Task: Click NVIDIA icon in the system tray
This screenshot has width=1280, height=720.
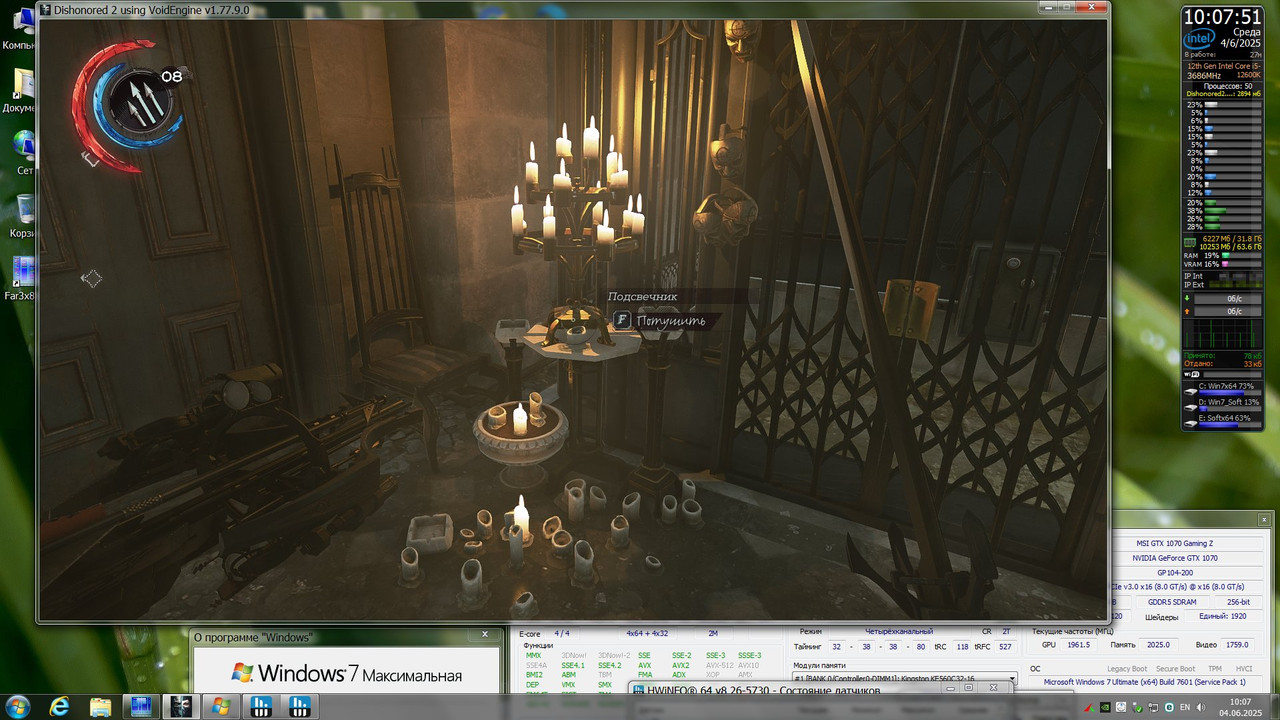Action: coord(1103,707)
